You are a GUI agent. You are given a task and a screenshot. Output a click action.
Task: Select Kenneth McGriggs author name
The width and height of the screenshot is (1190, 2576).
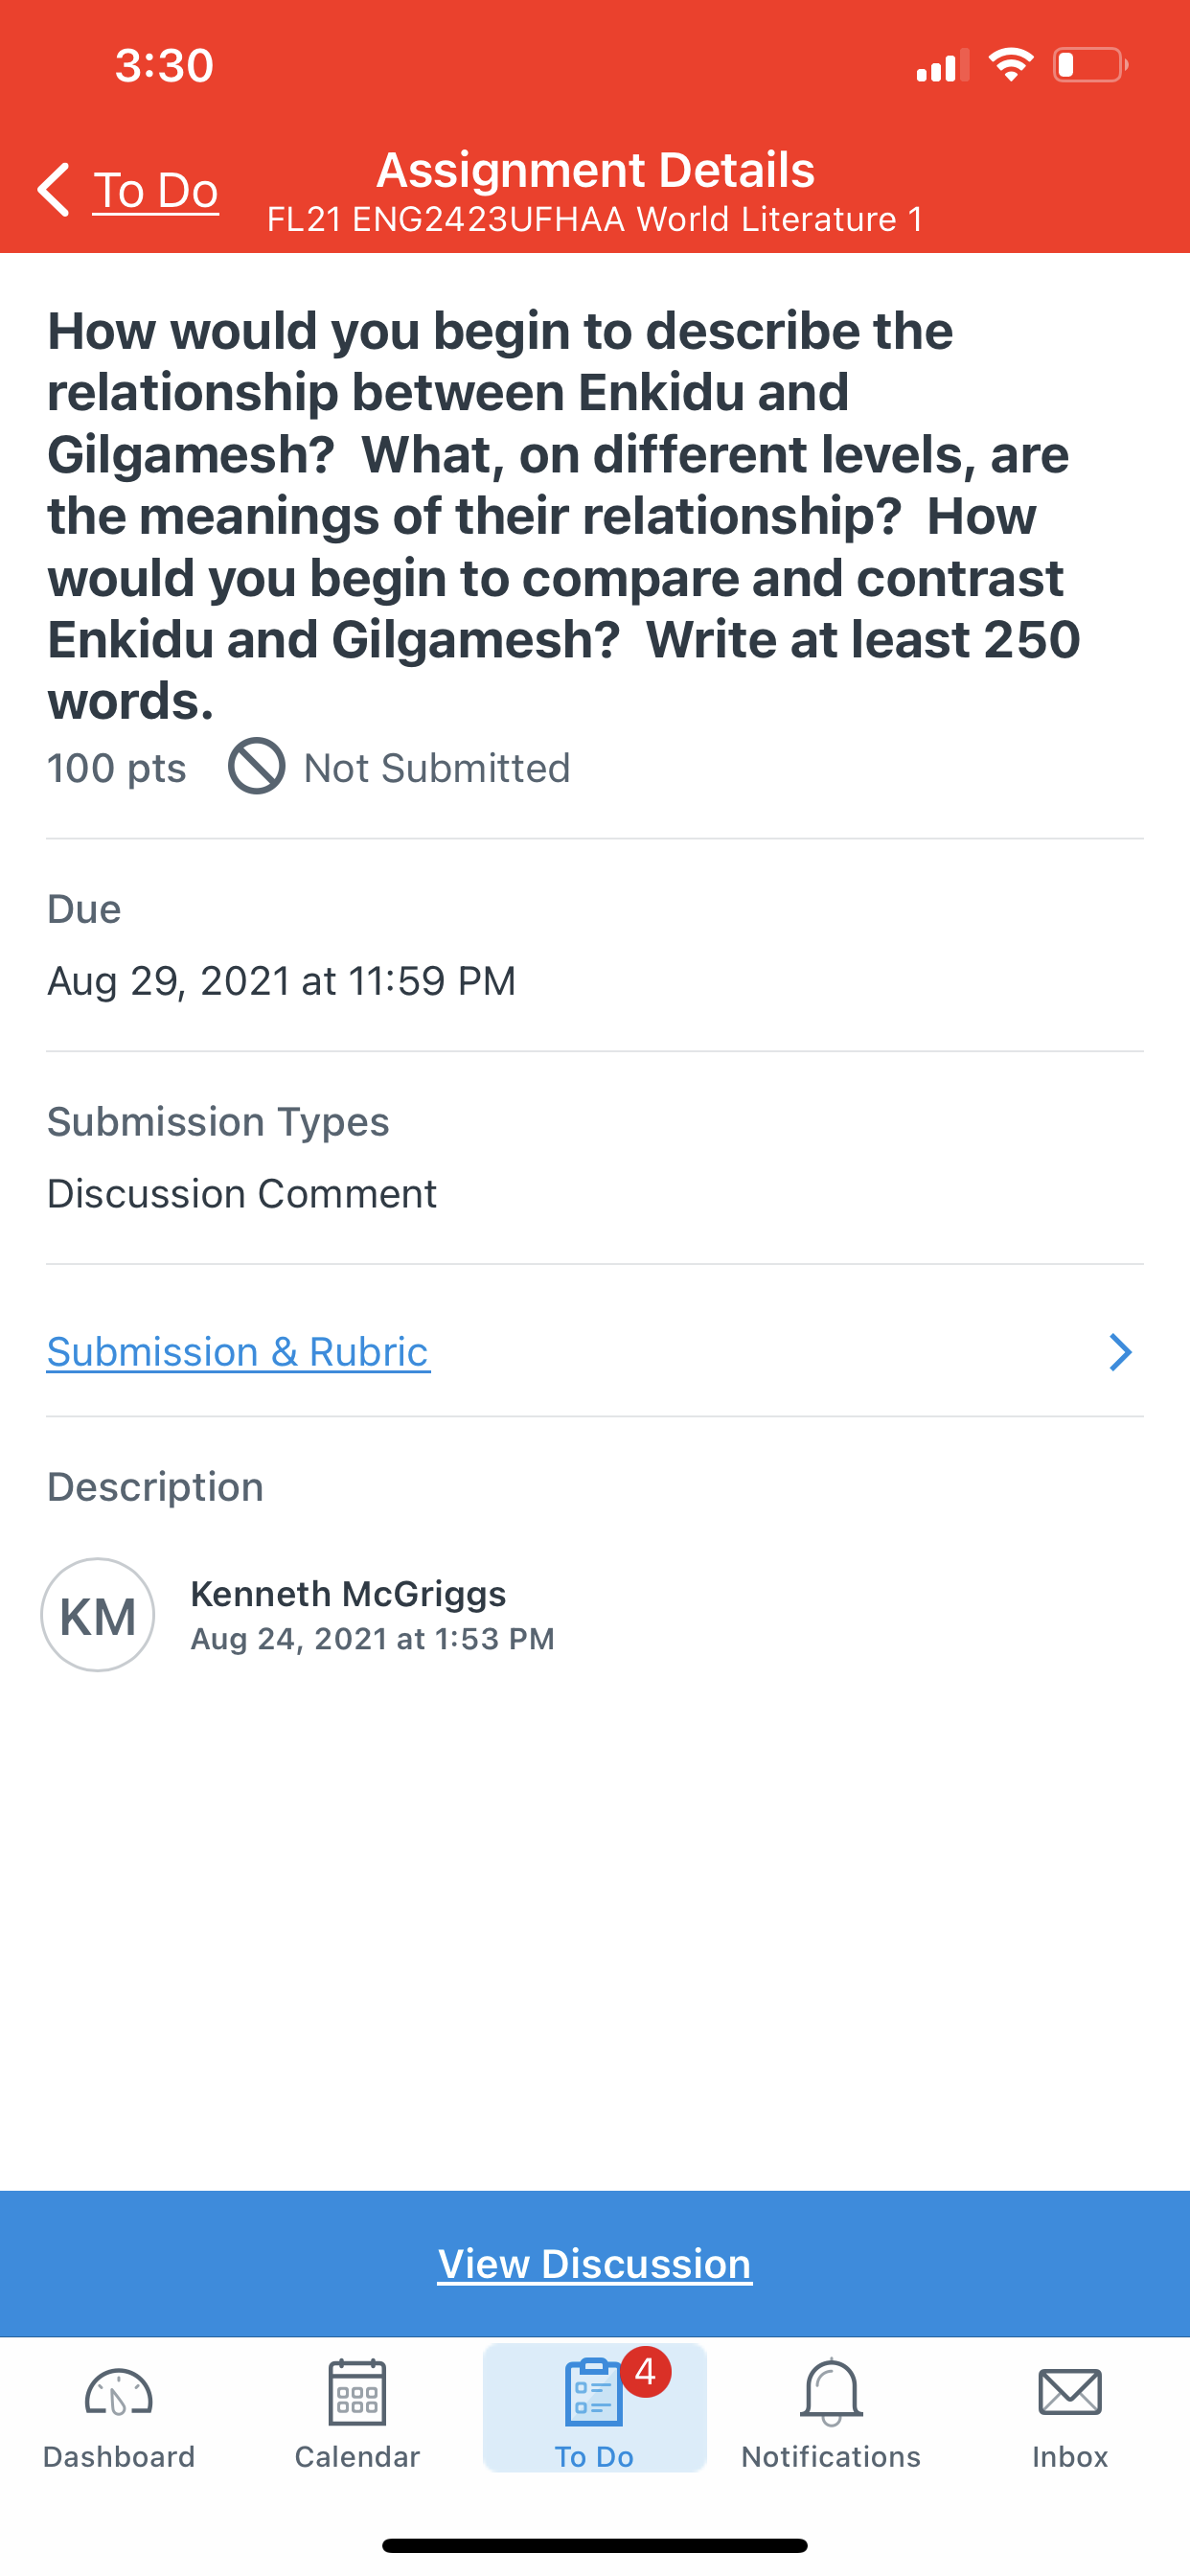(x=348, y=1593)
